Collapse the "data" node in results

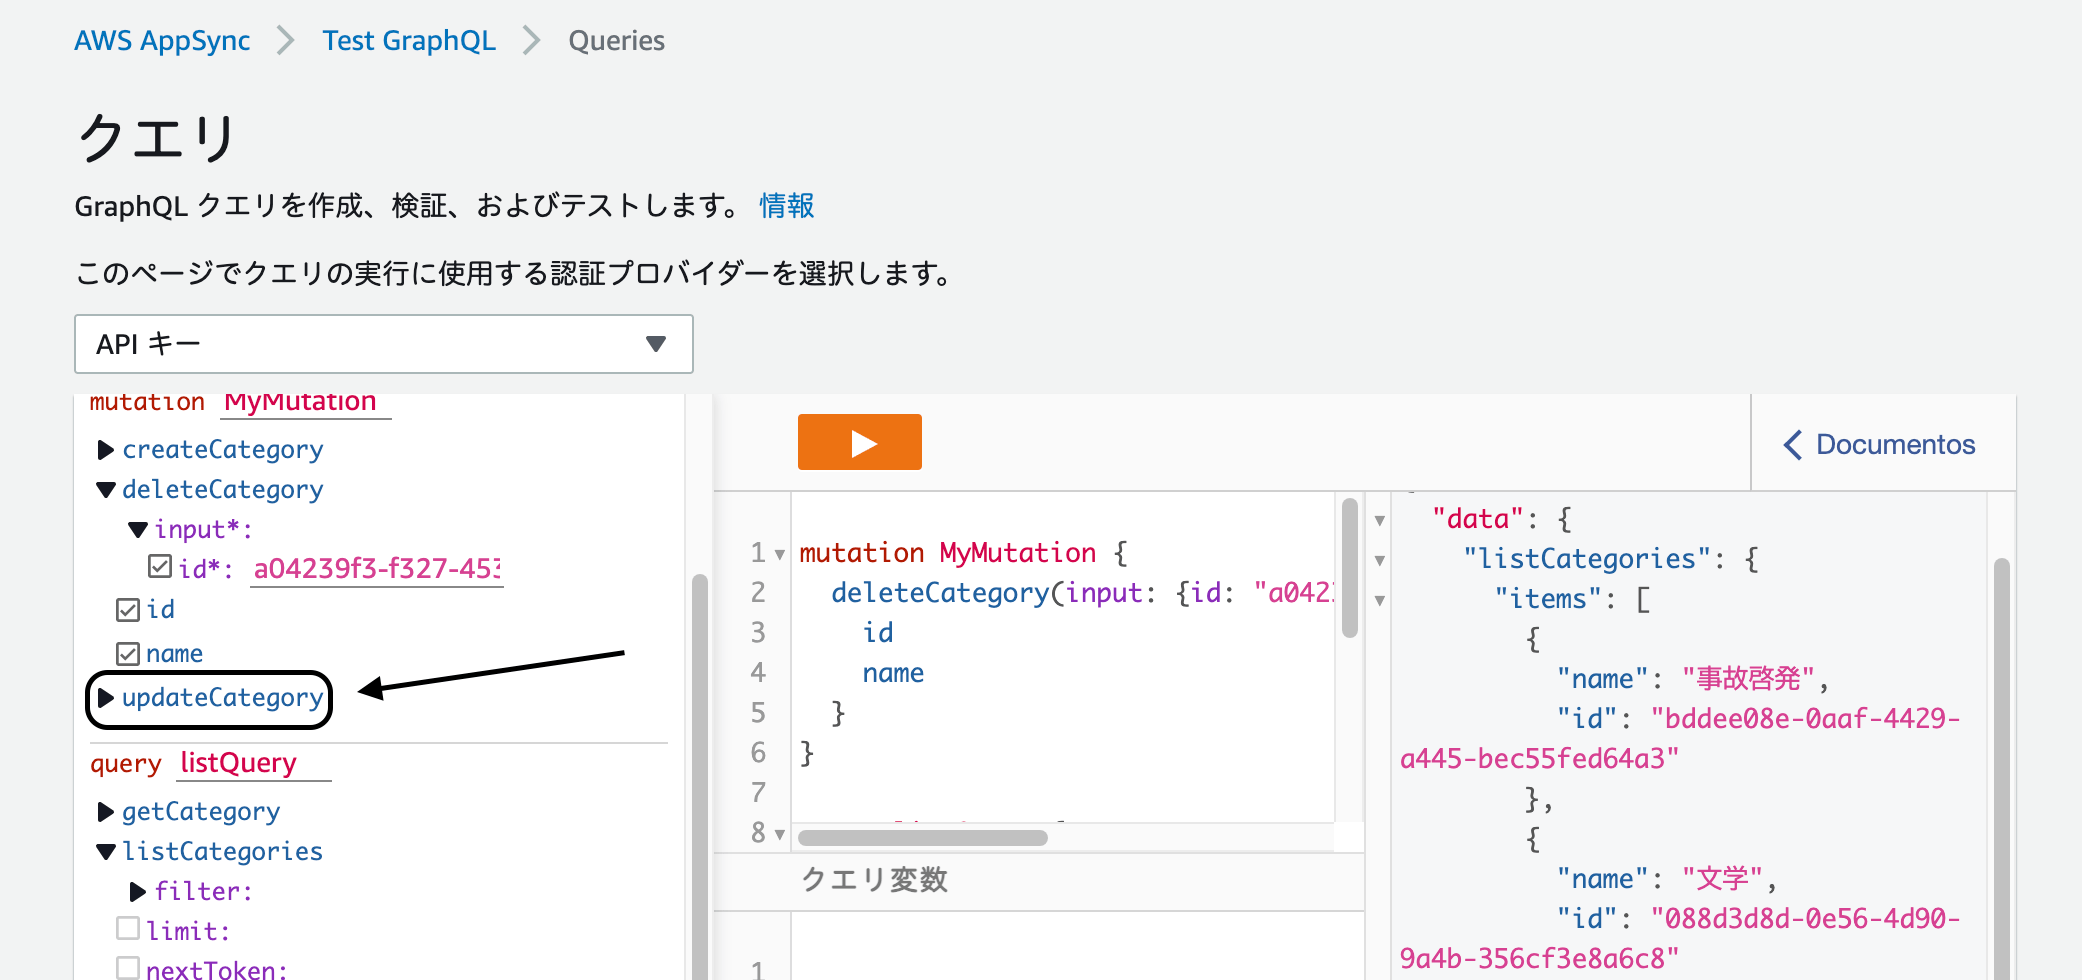click(1380, 520)
